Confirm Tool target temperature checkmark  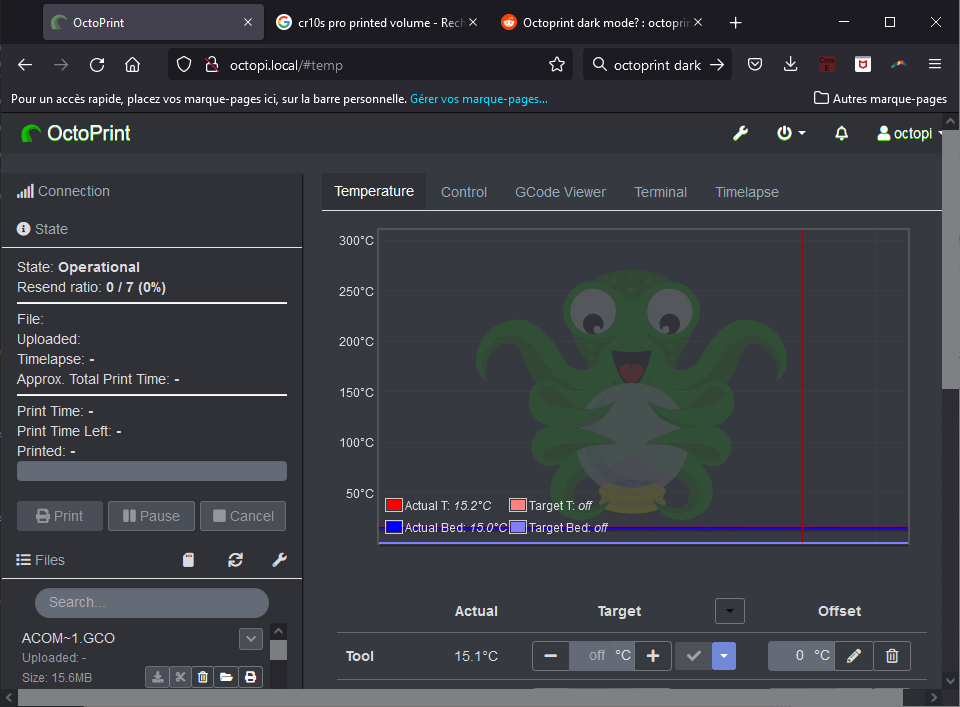point(694,656)
